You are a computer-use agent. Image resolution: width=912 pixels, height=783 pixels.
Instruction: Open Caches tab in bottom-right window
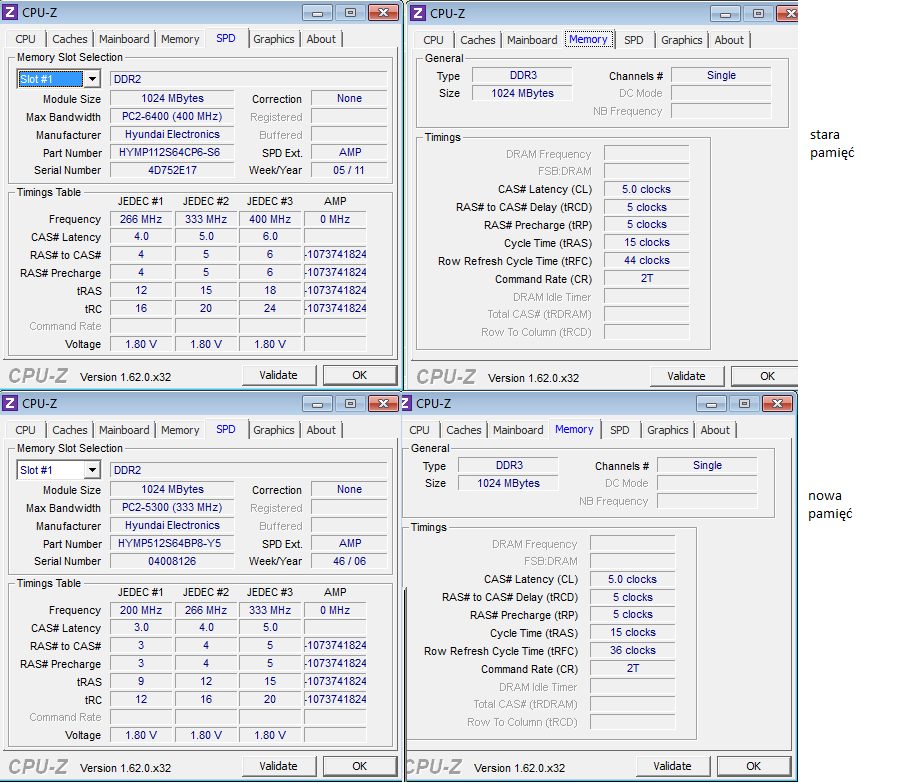464,430
